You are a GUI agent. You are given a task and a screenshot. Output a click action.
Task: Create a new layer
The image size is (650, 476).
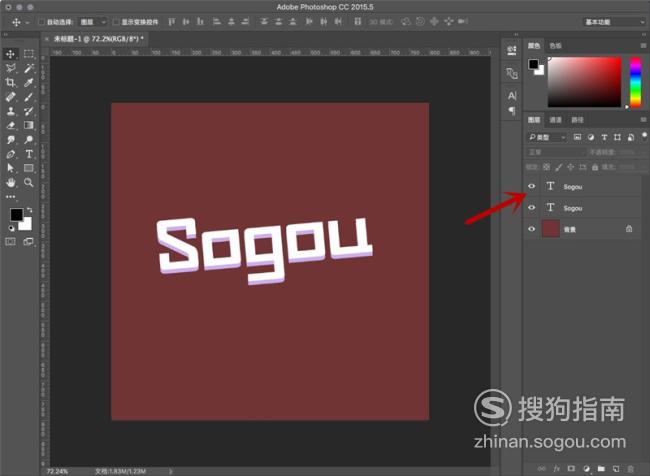click(x=616, y=469)
